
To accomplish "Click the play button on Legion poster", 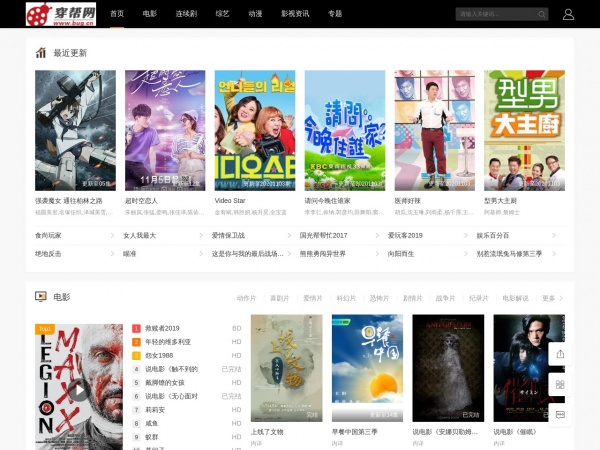I will (x=79, y=390).
